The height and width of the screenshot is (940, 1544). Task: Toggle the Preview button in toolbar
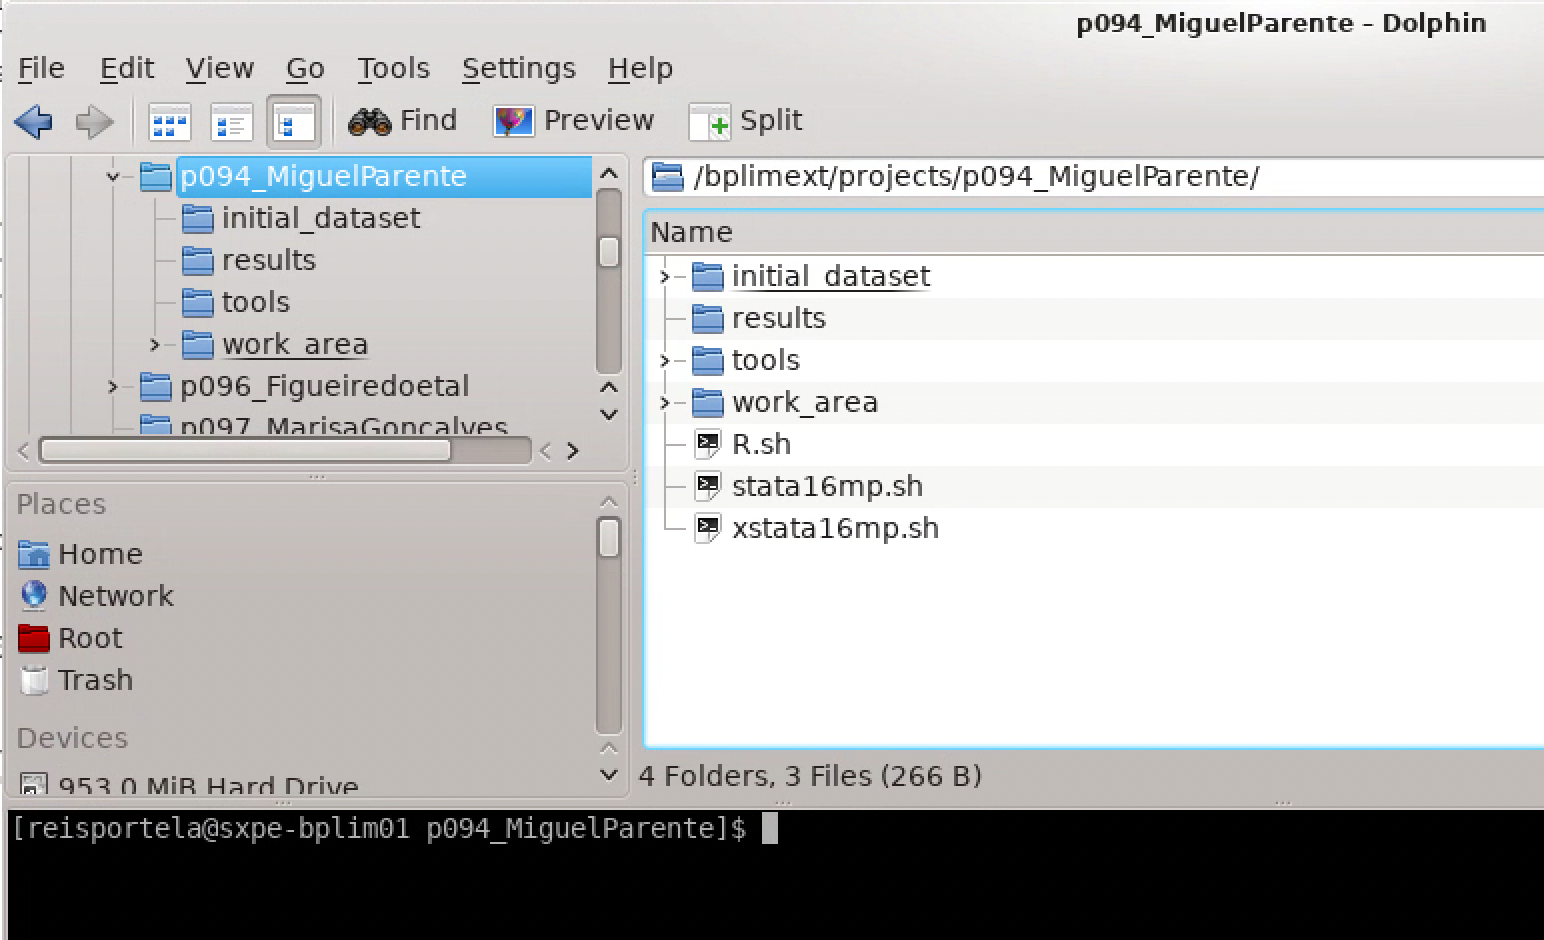point(574,121)
